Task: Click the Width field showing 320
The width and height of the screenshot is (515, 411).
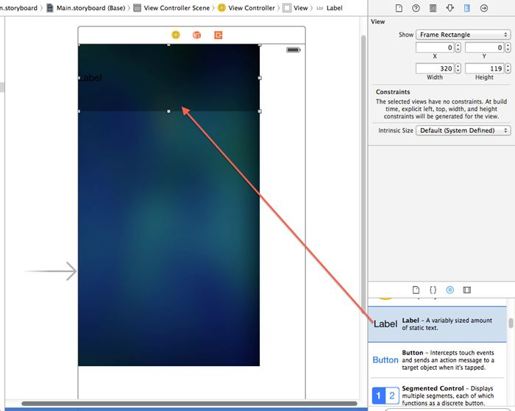Action: (435, 69)
